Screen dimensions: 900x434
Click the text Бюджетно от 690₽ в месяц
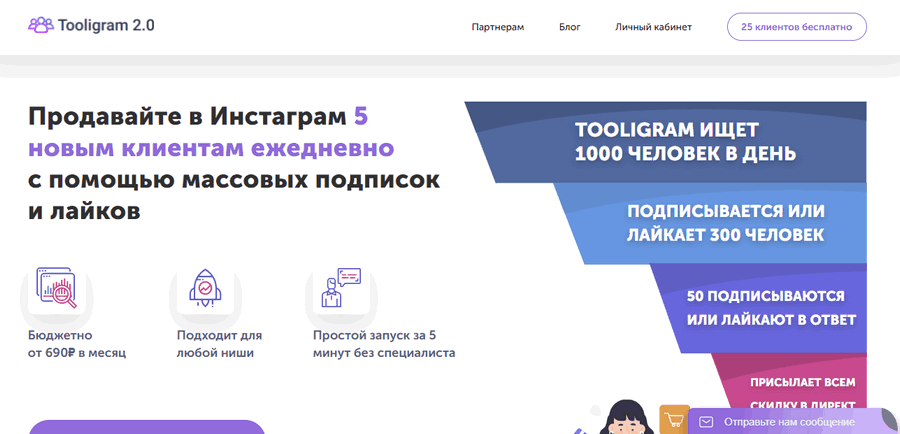coord(77,344)
